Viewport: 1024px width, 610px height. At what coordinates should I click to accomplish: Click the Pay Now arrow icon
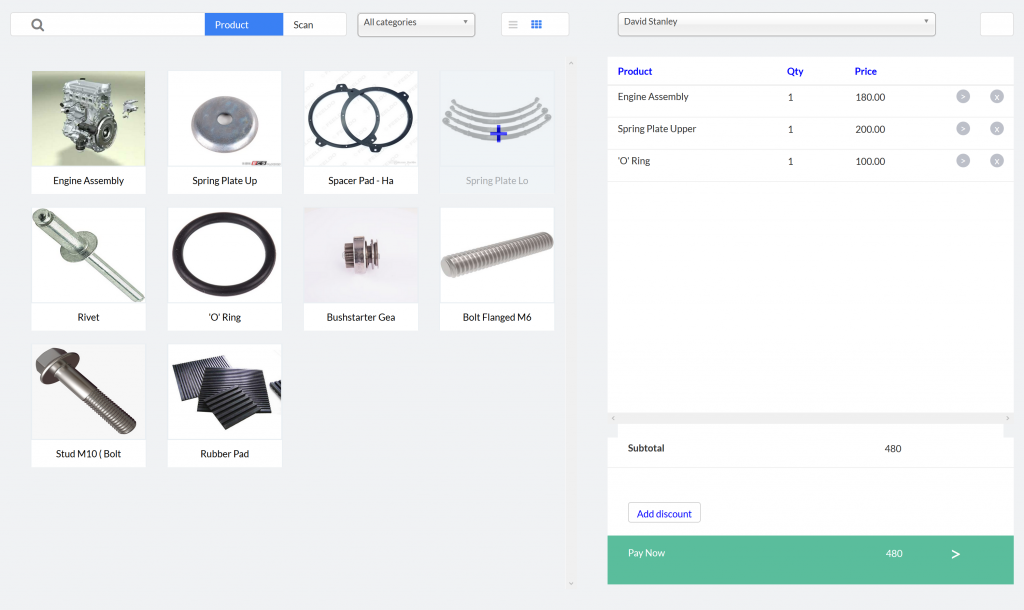pos(955,554)
